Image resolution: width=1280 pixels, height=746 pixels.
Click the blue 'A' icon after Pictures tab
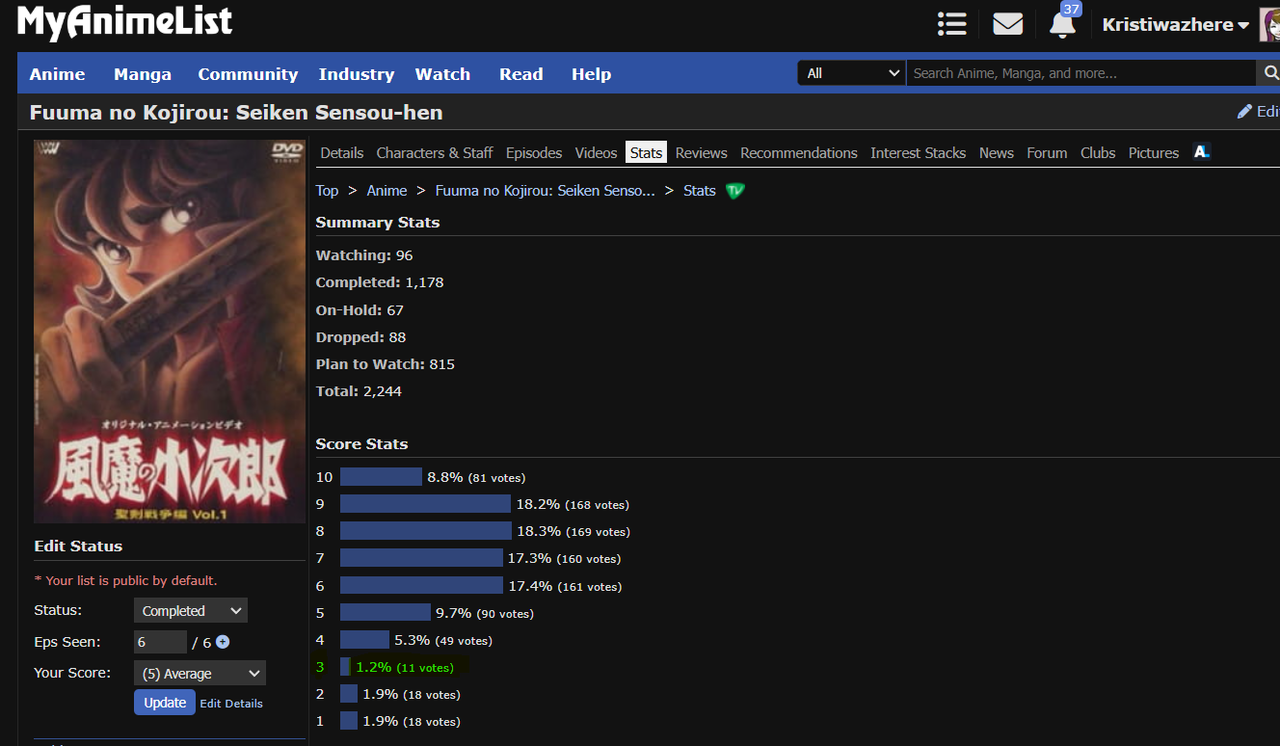click(x=1201, y=152)
